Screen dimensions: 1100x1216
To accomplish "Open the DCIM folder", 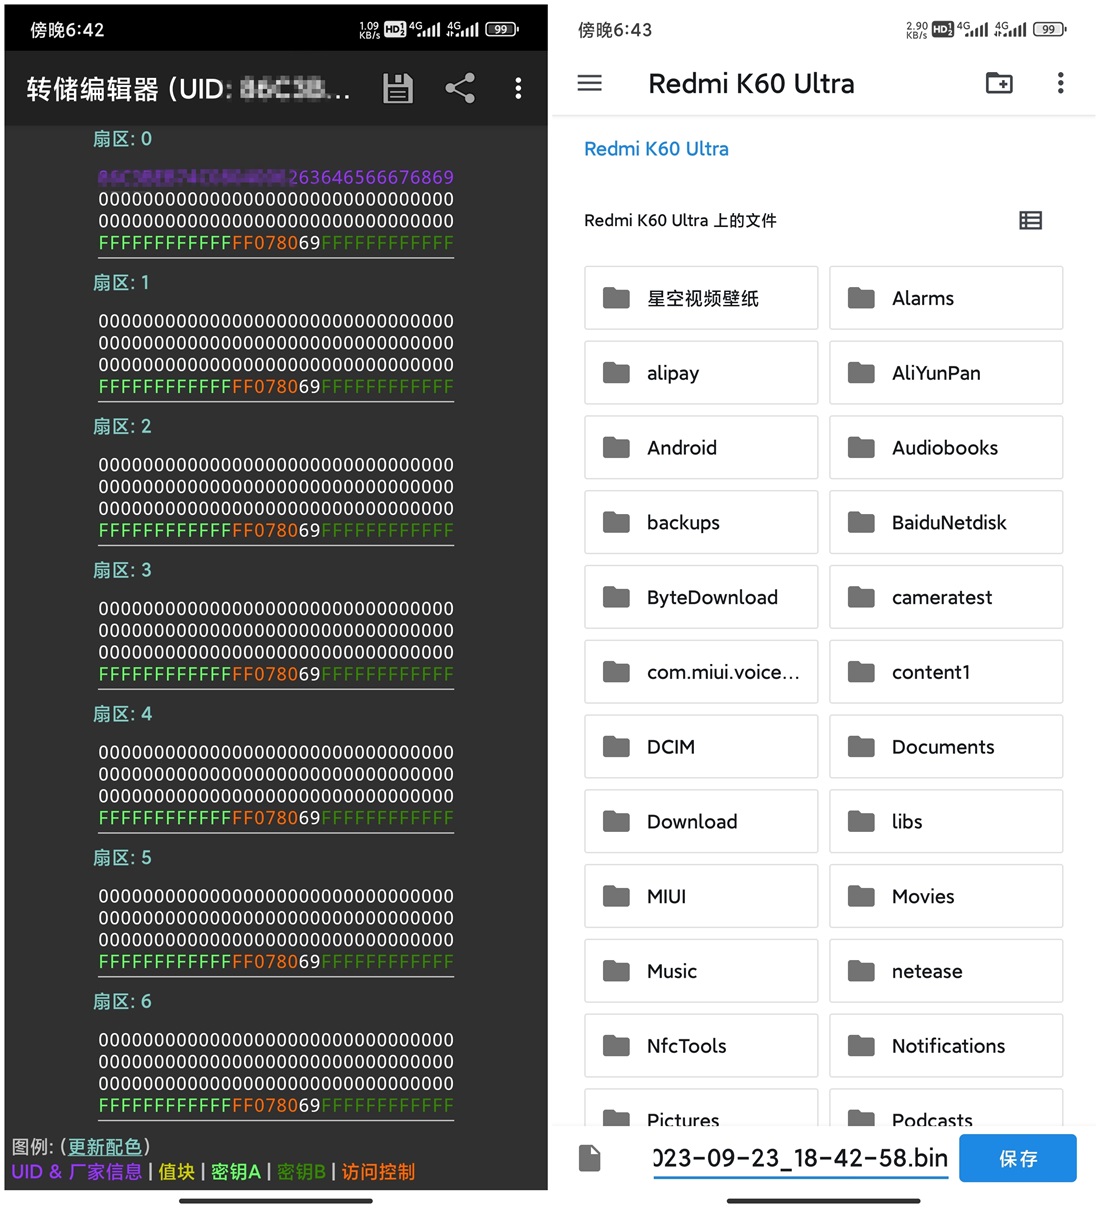I will [701, 747].
